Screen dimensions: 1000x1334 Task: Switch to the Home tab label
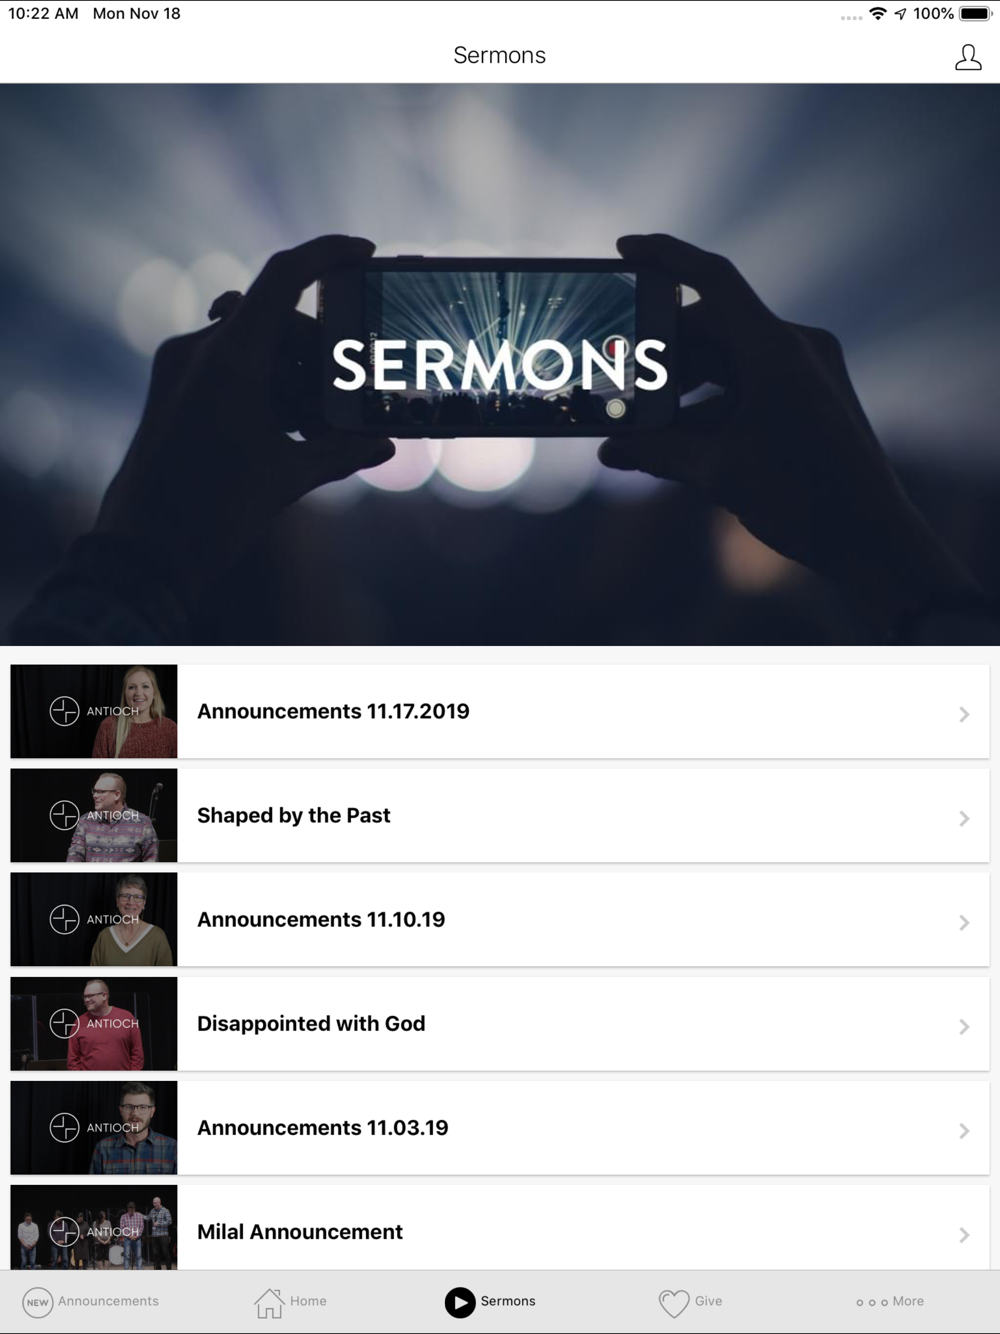(x=308, y=1301)
